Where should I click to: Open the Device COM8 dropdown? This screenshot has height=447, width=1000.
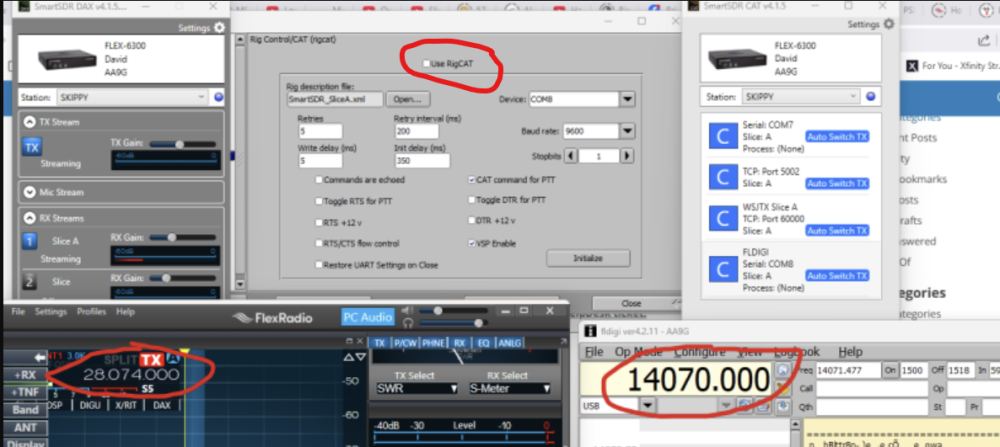coord(628,99)
